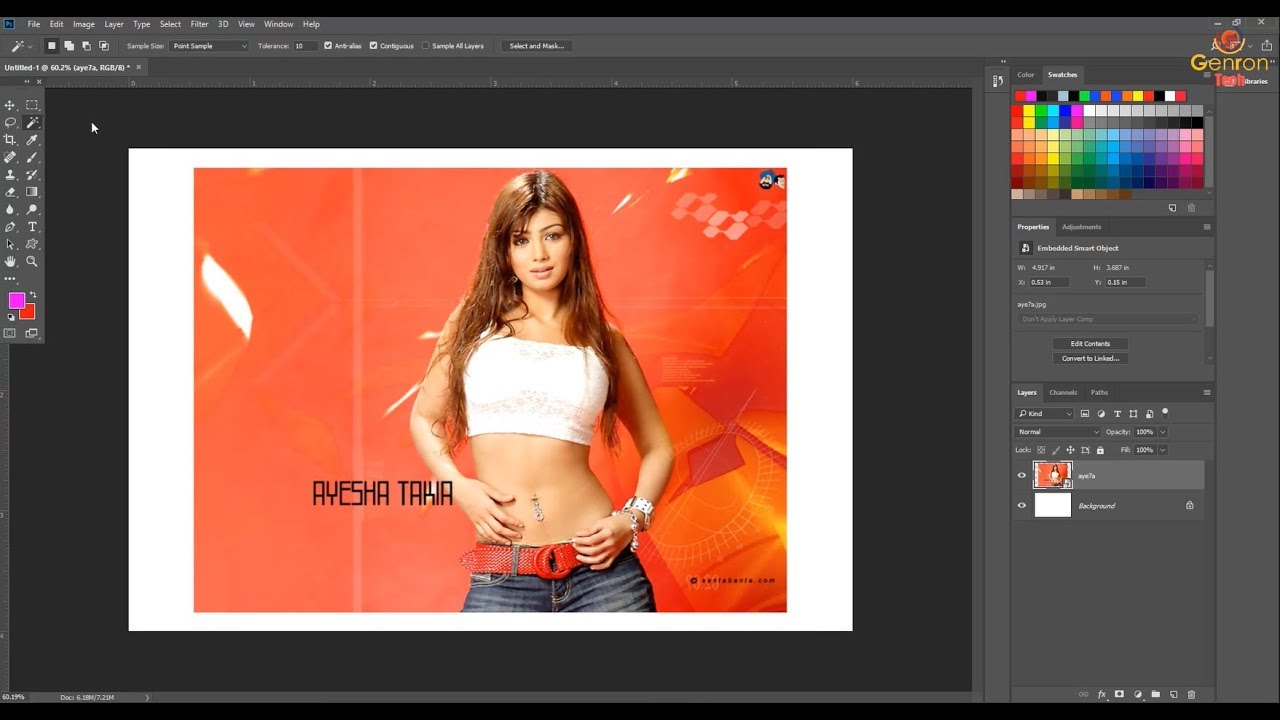1280x720 pixels.
Task: Select the Path Selection tool
Action: tap(10, 244)
